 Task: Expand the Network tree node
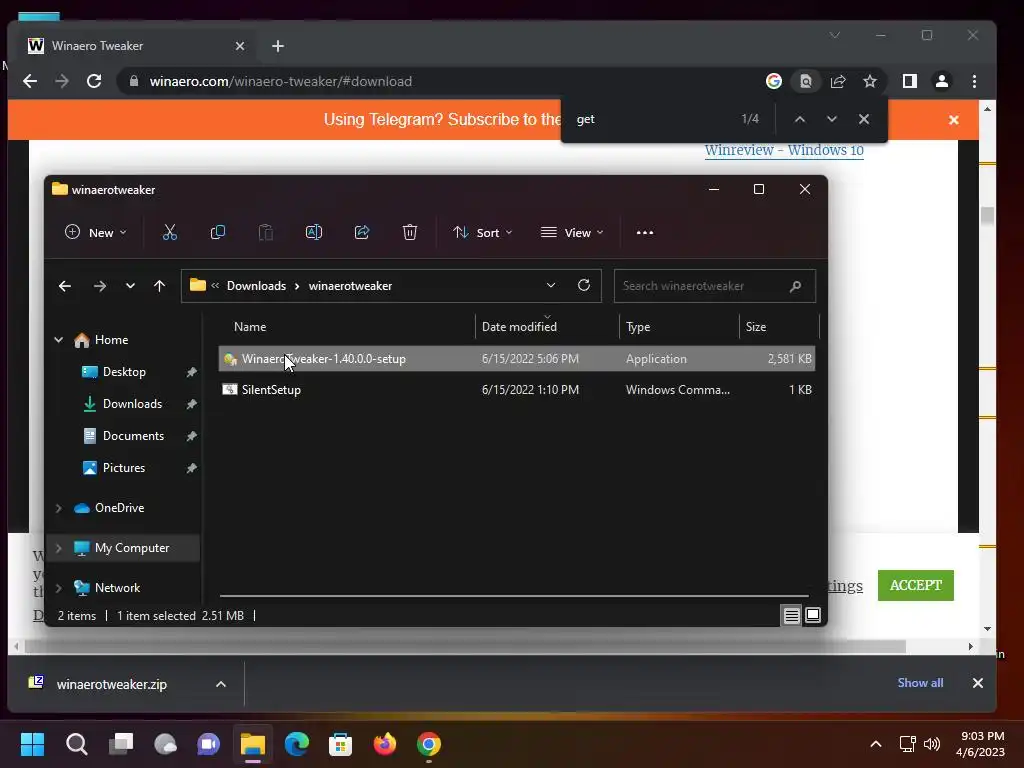pos(58,588)
